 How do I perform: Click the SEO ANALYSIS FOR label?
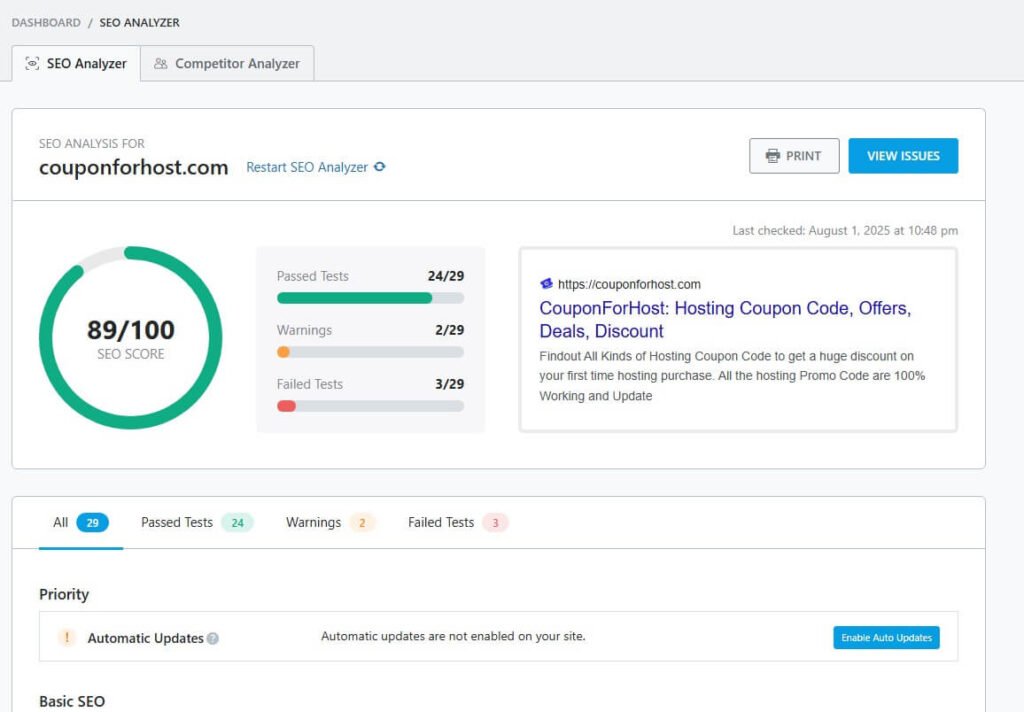click(x=92, y=143)
